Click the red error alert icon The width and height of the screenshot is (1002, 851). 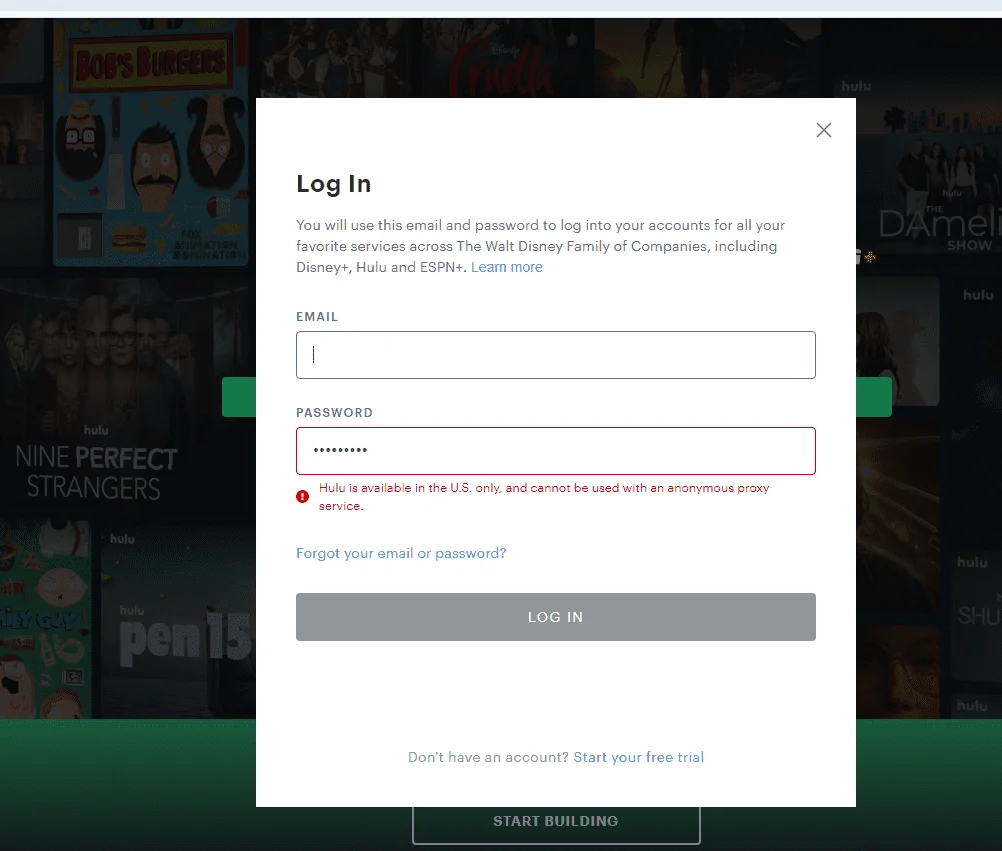pos(302,496)
